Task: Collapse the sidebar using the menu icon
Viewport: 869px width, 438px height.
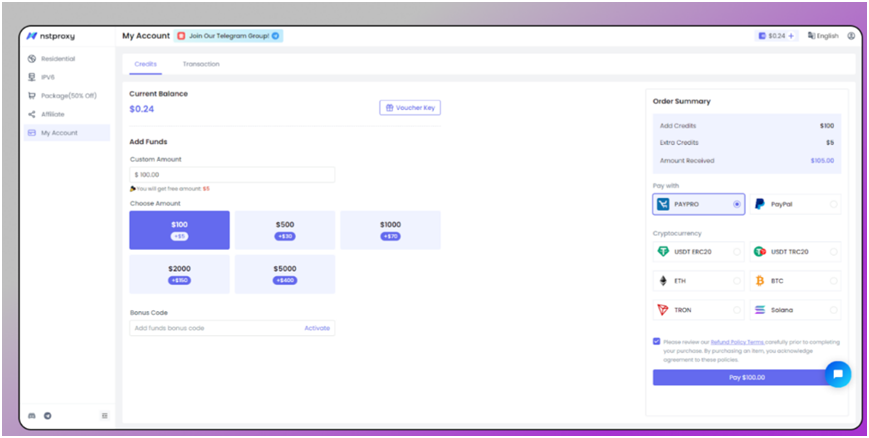Action: (x=105, y=415)
